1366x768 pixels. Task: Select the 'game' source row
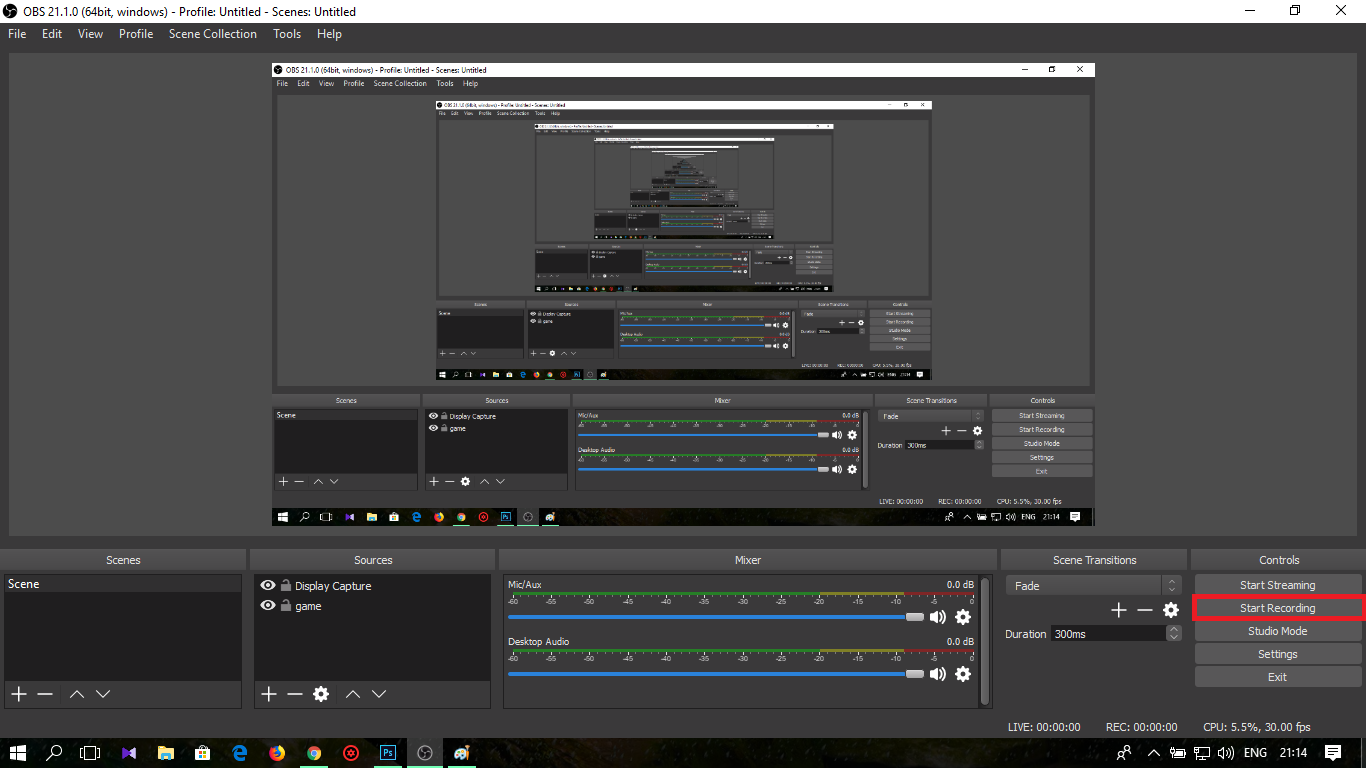click(372, 606)
